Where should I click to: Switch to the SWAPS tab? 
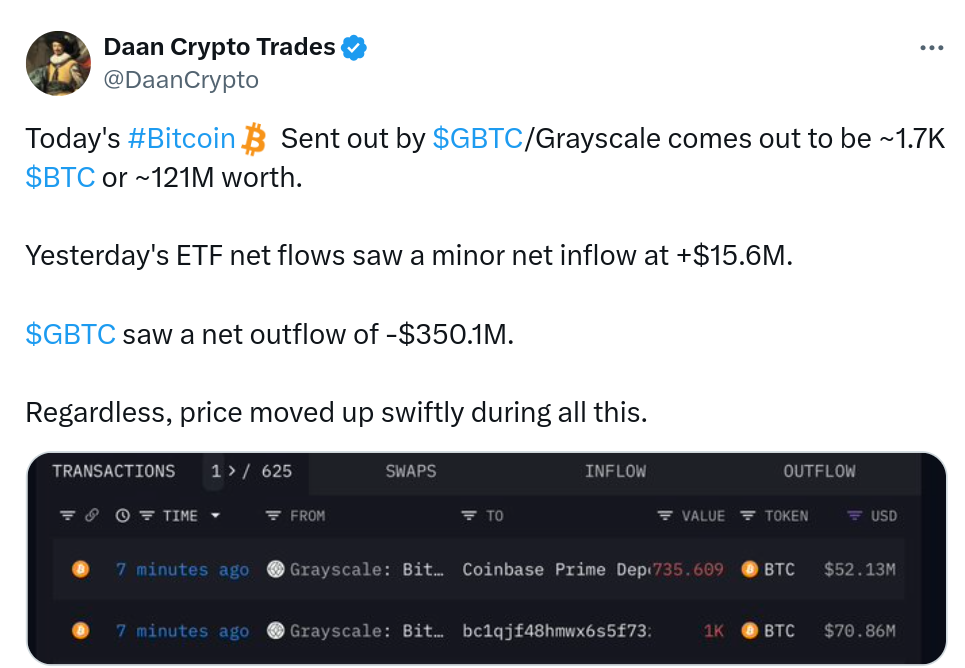coord(410,472)
